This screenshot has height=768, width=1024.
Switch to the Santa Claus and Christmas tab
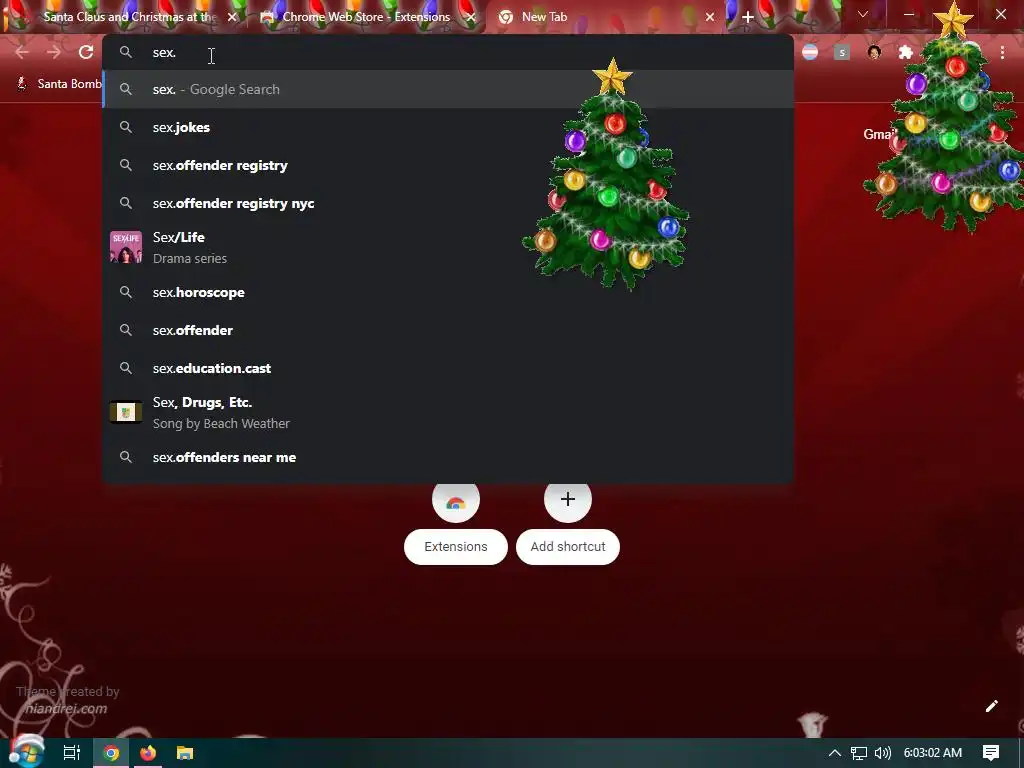129,17
